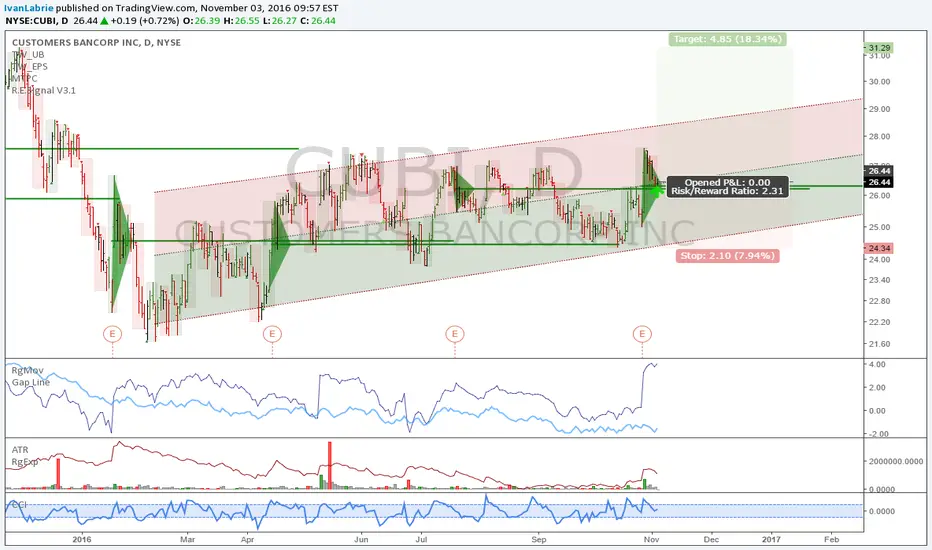Click the 31.29 target price tag
932x550 pixels.
click(x=879, y=48)
